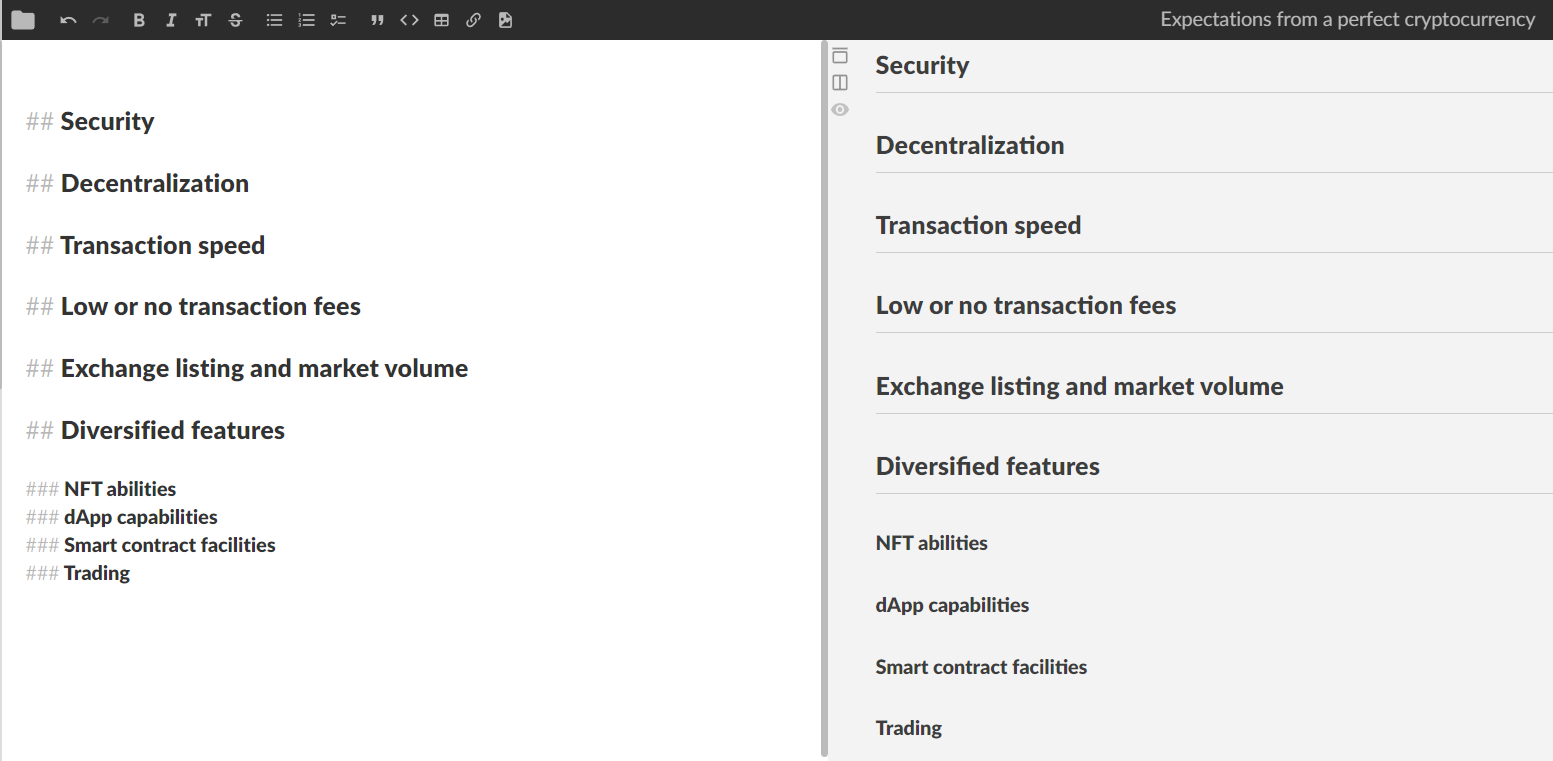Place cursor in '## Security' editor line

(90, 121)
